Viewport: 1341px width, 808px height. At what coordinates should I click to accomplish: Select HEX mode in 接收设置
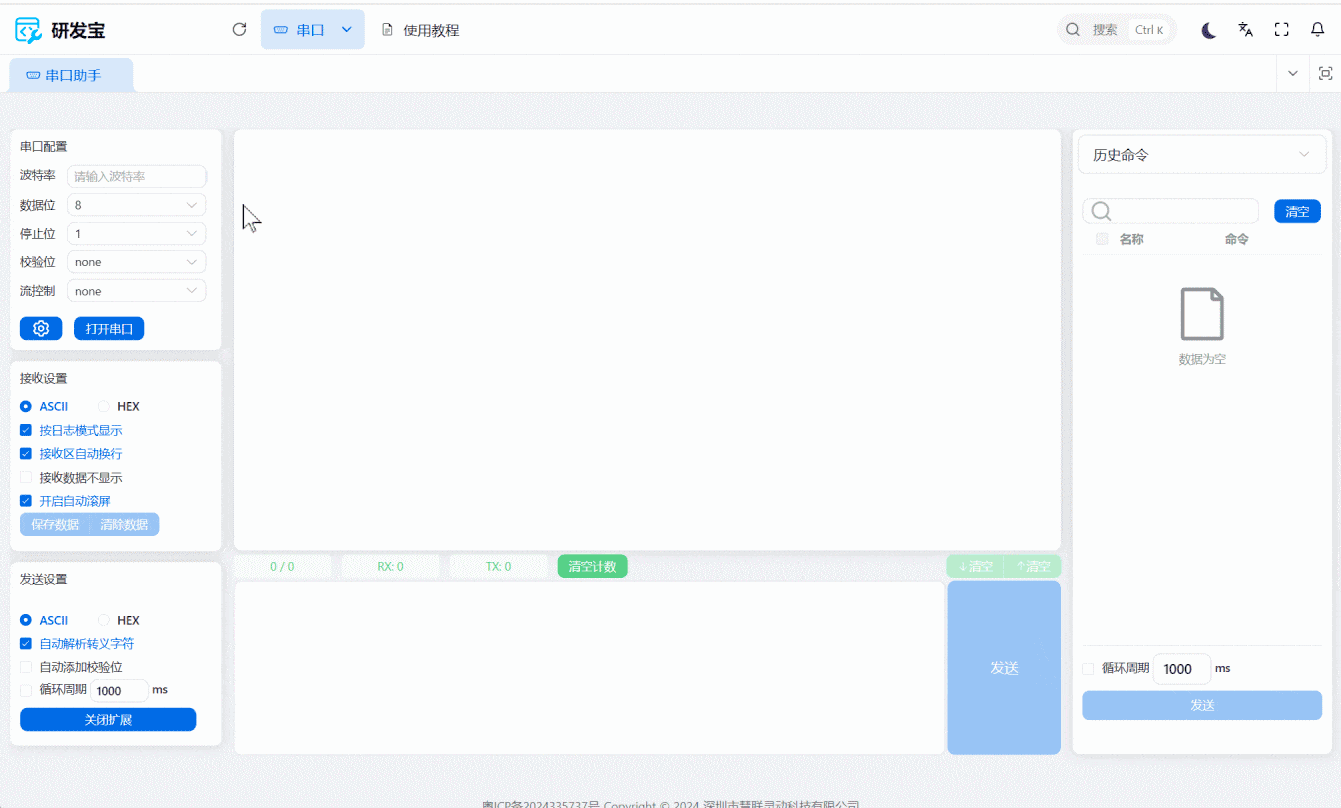coord(104,406)
